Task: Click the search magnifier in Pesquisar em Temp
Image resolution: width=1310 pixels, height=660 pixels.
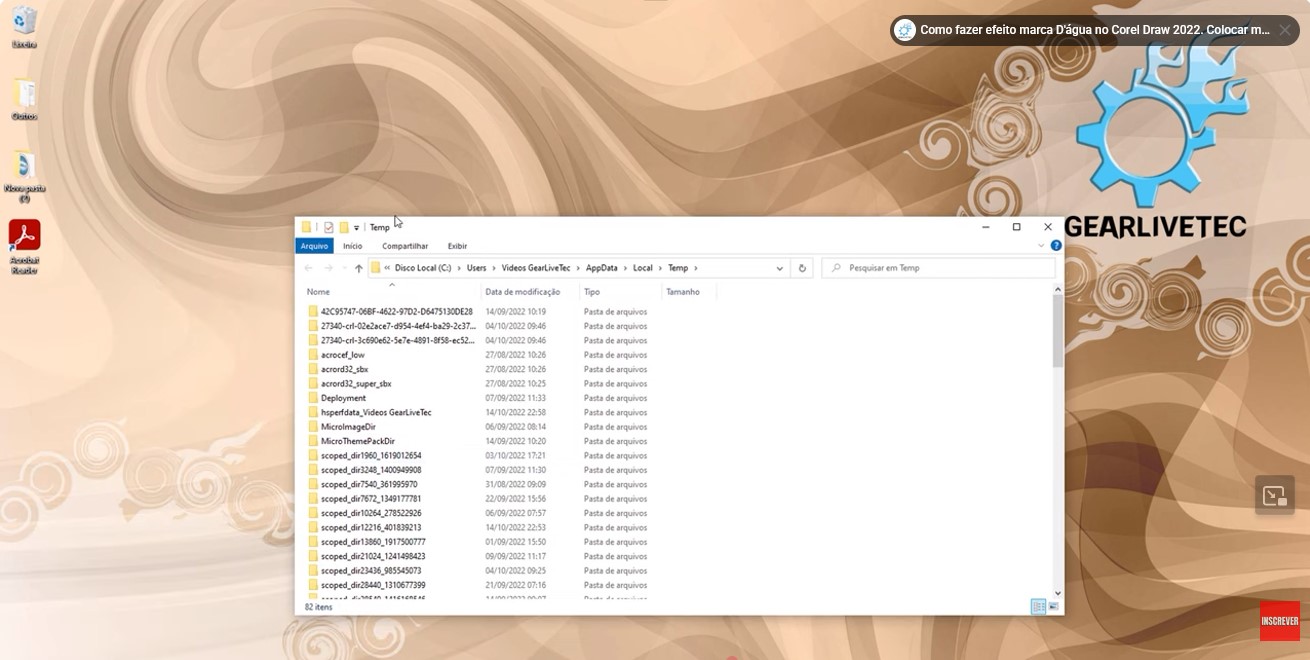Action: point(835,267)
